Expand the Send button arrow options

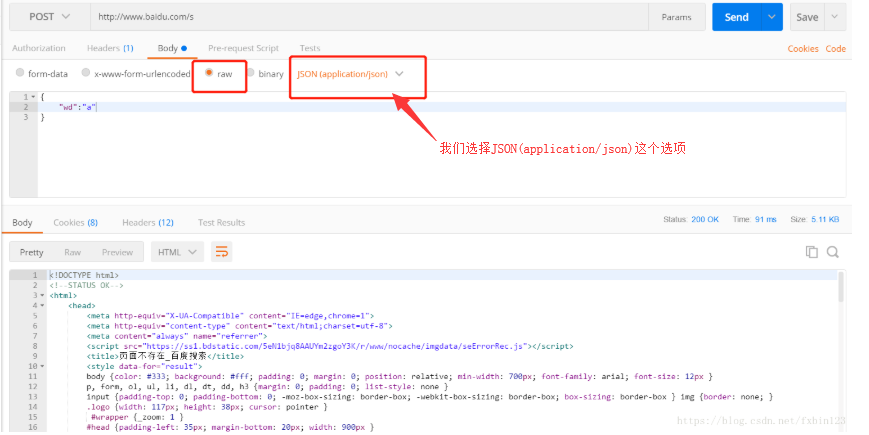click(771, 17)
